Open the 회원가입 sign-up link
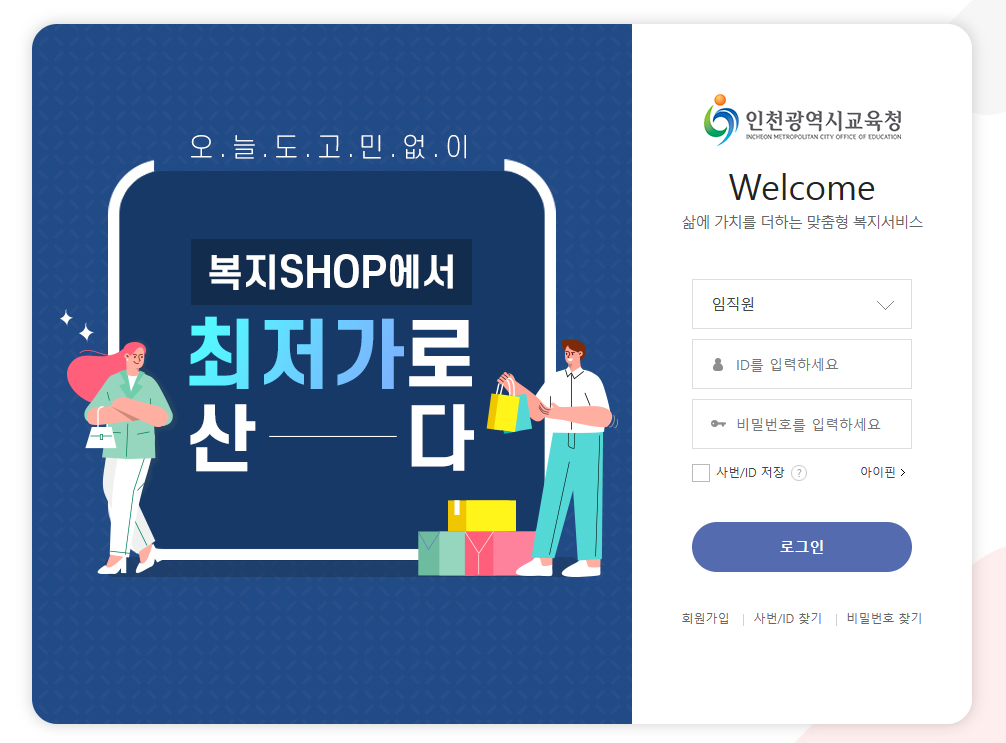This screenshot has width=1006, height=743. tap(705, 618)
